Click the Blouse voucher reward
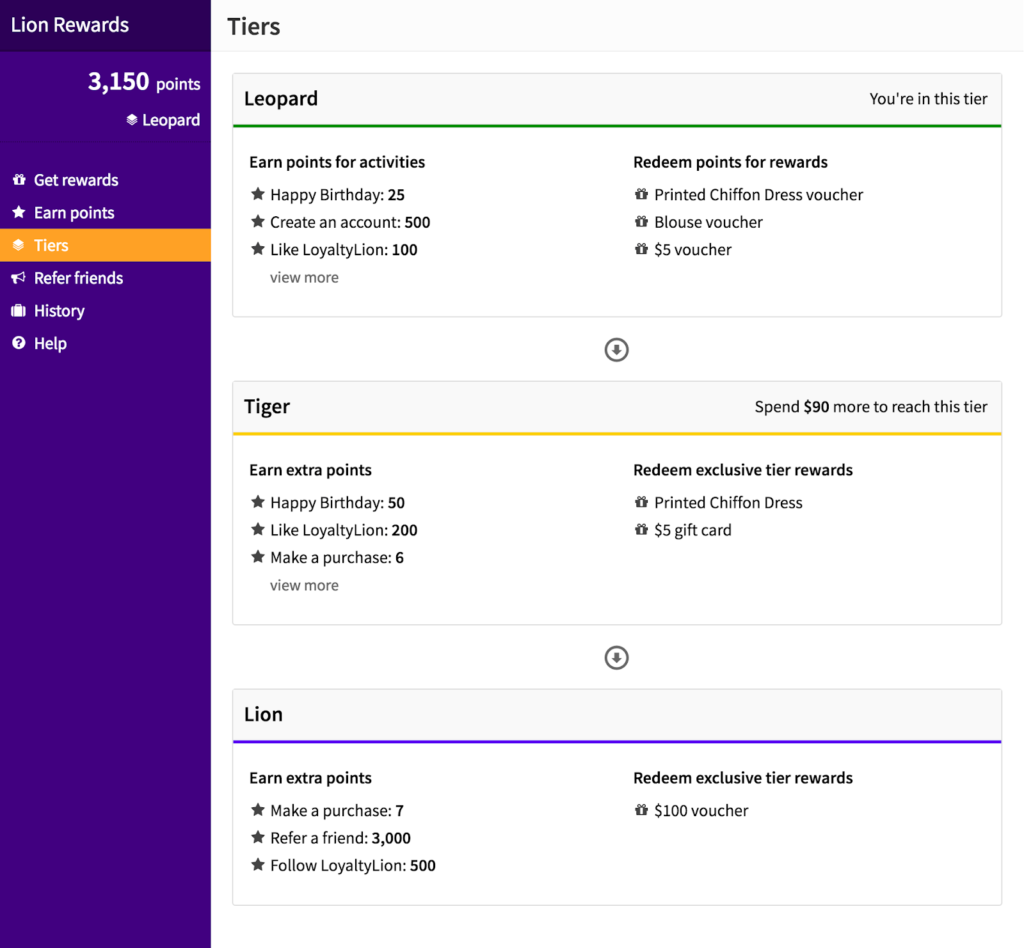Image resolution: width=1024 pixels, height=948 pixels. click(x=708, y=222)
